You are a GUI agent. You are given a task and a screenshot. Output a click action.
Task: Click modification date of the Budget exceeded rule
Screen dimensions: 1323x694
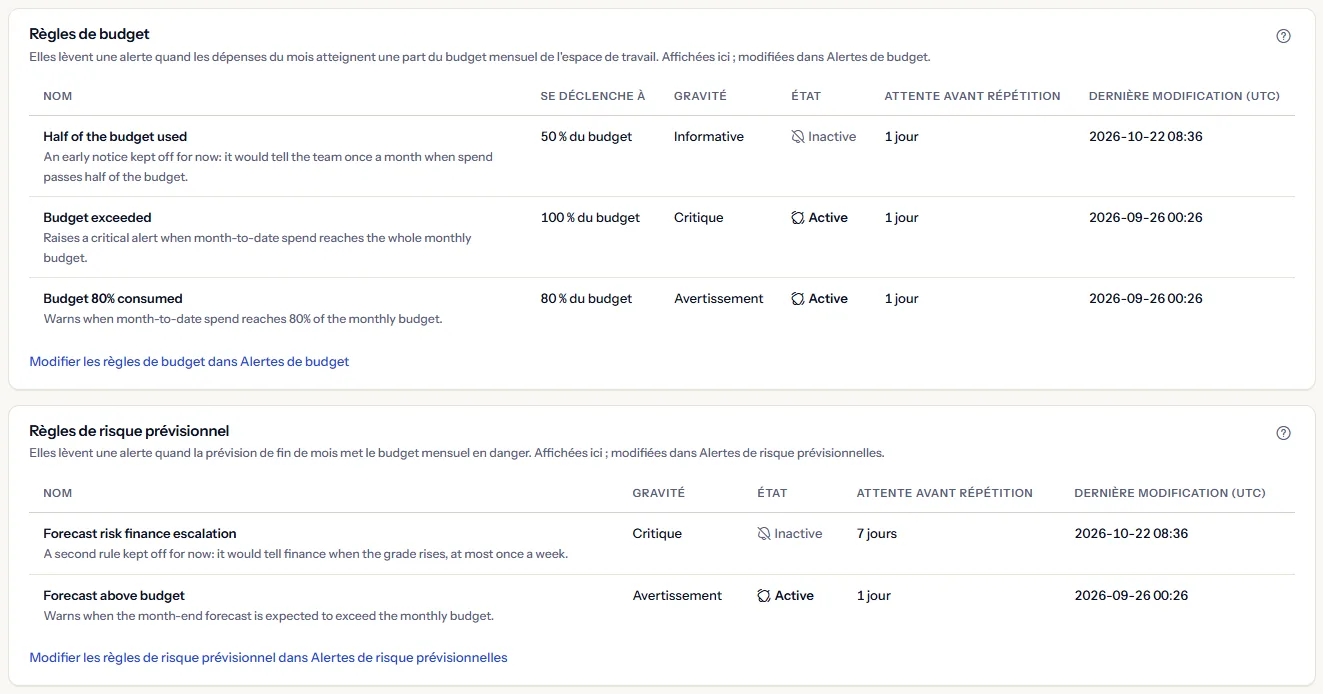coord(1146,218)
